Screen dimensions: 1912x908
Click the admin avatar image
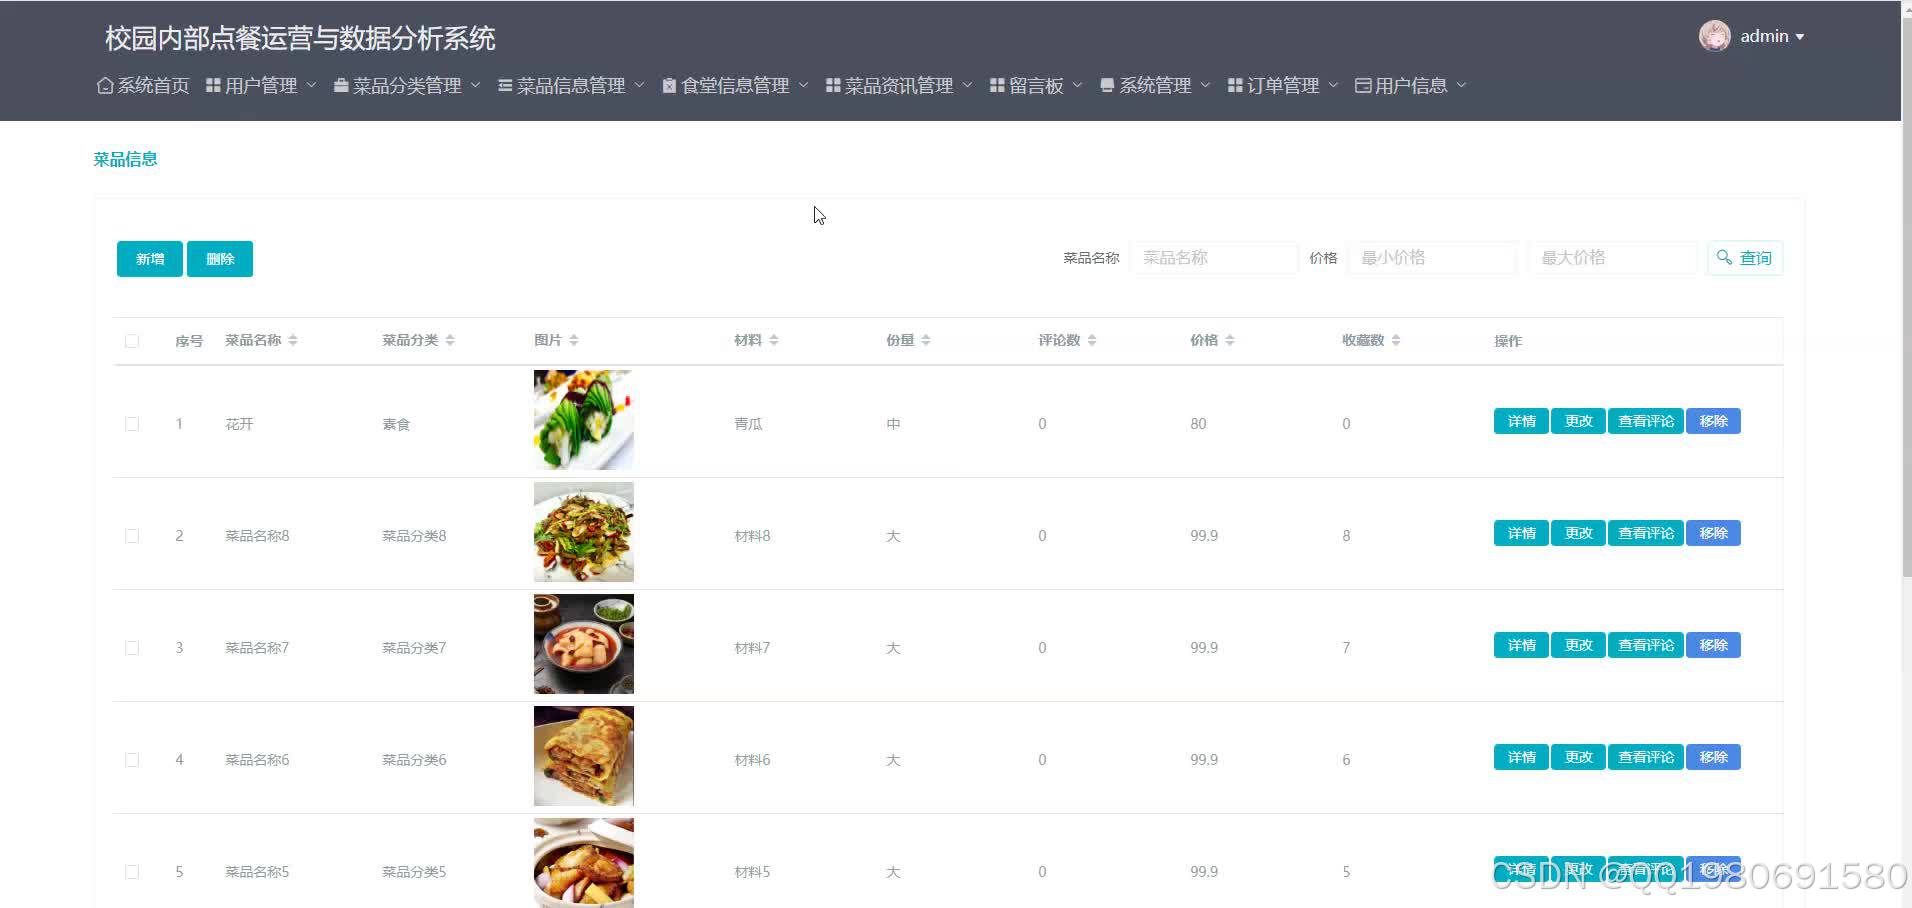(1712, 35)
